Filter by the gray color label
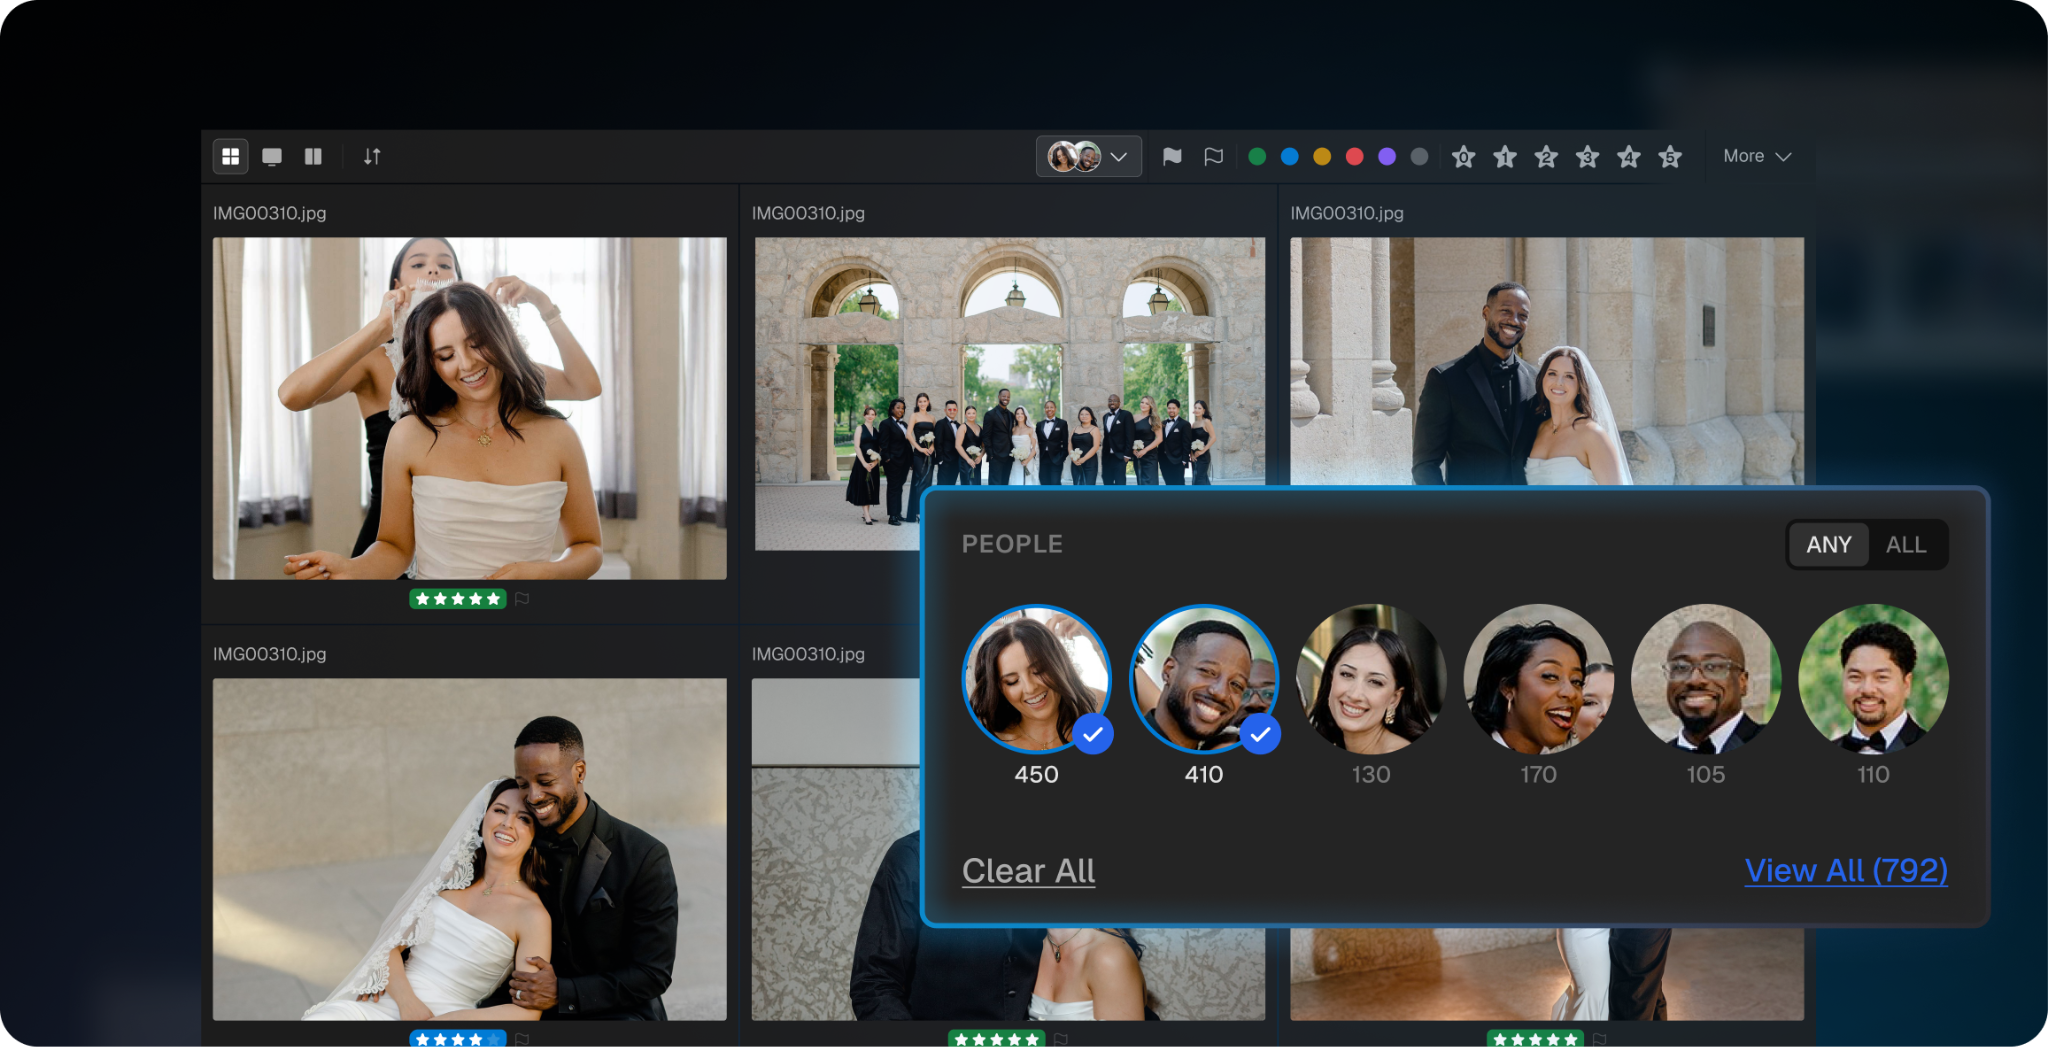 [x=1419, y=156]
